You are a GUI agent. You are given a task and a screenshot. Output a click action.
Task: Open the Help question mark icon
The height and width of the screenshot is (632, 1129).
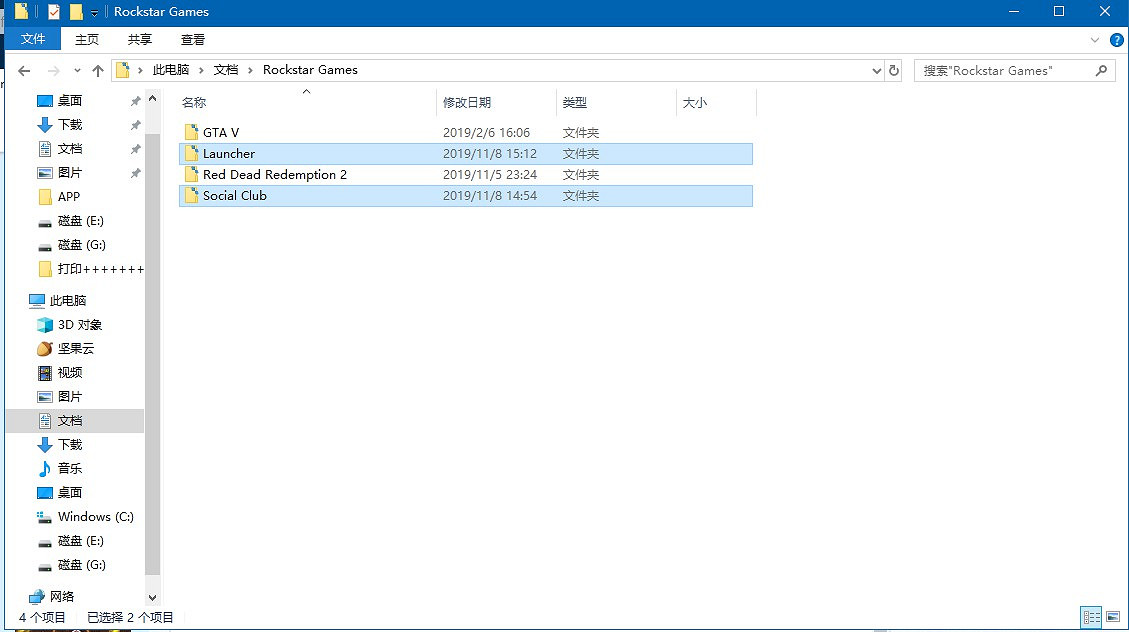pyautogui.click(x=1115, y=40)
